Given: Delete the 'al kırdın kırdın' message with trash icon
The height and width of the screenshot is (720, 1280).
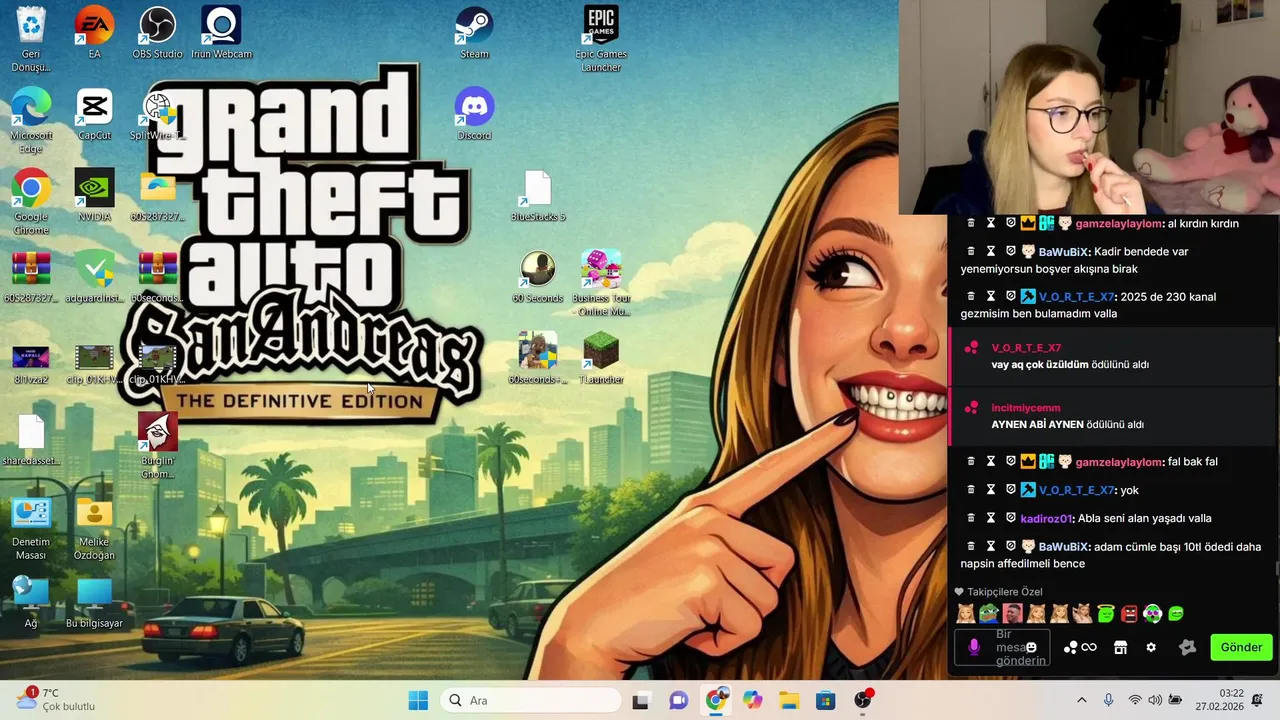Looking at the screenshot, I should (970, 223).
